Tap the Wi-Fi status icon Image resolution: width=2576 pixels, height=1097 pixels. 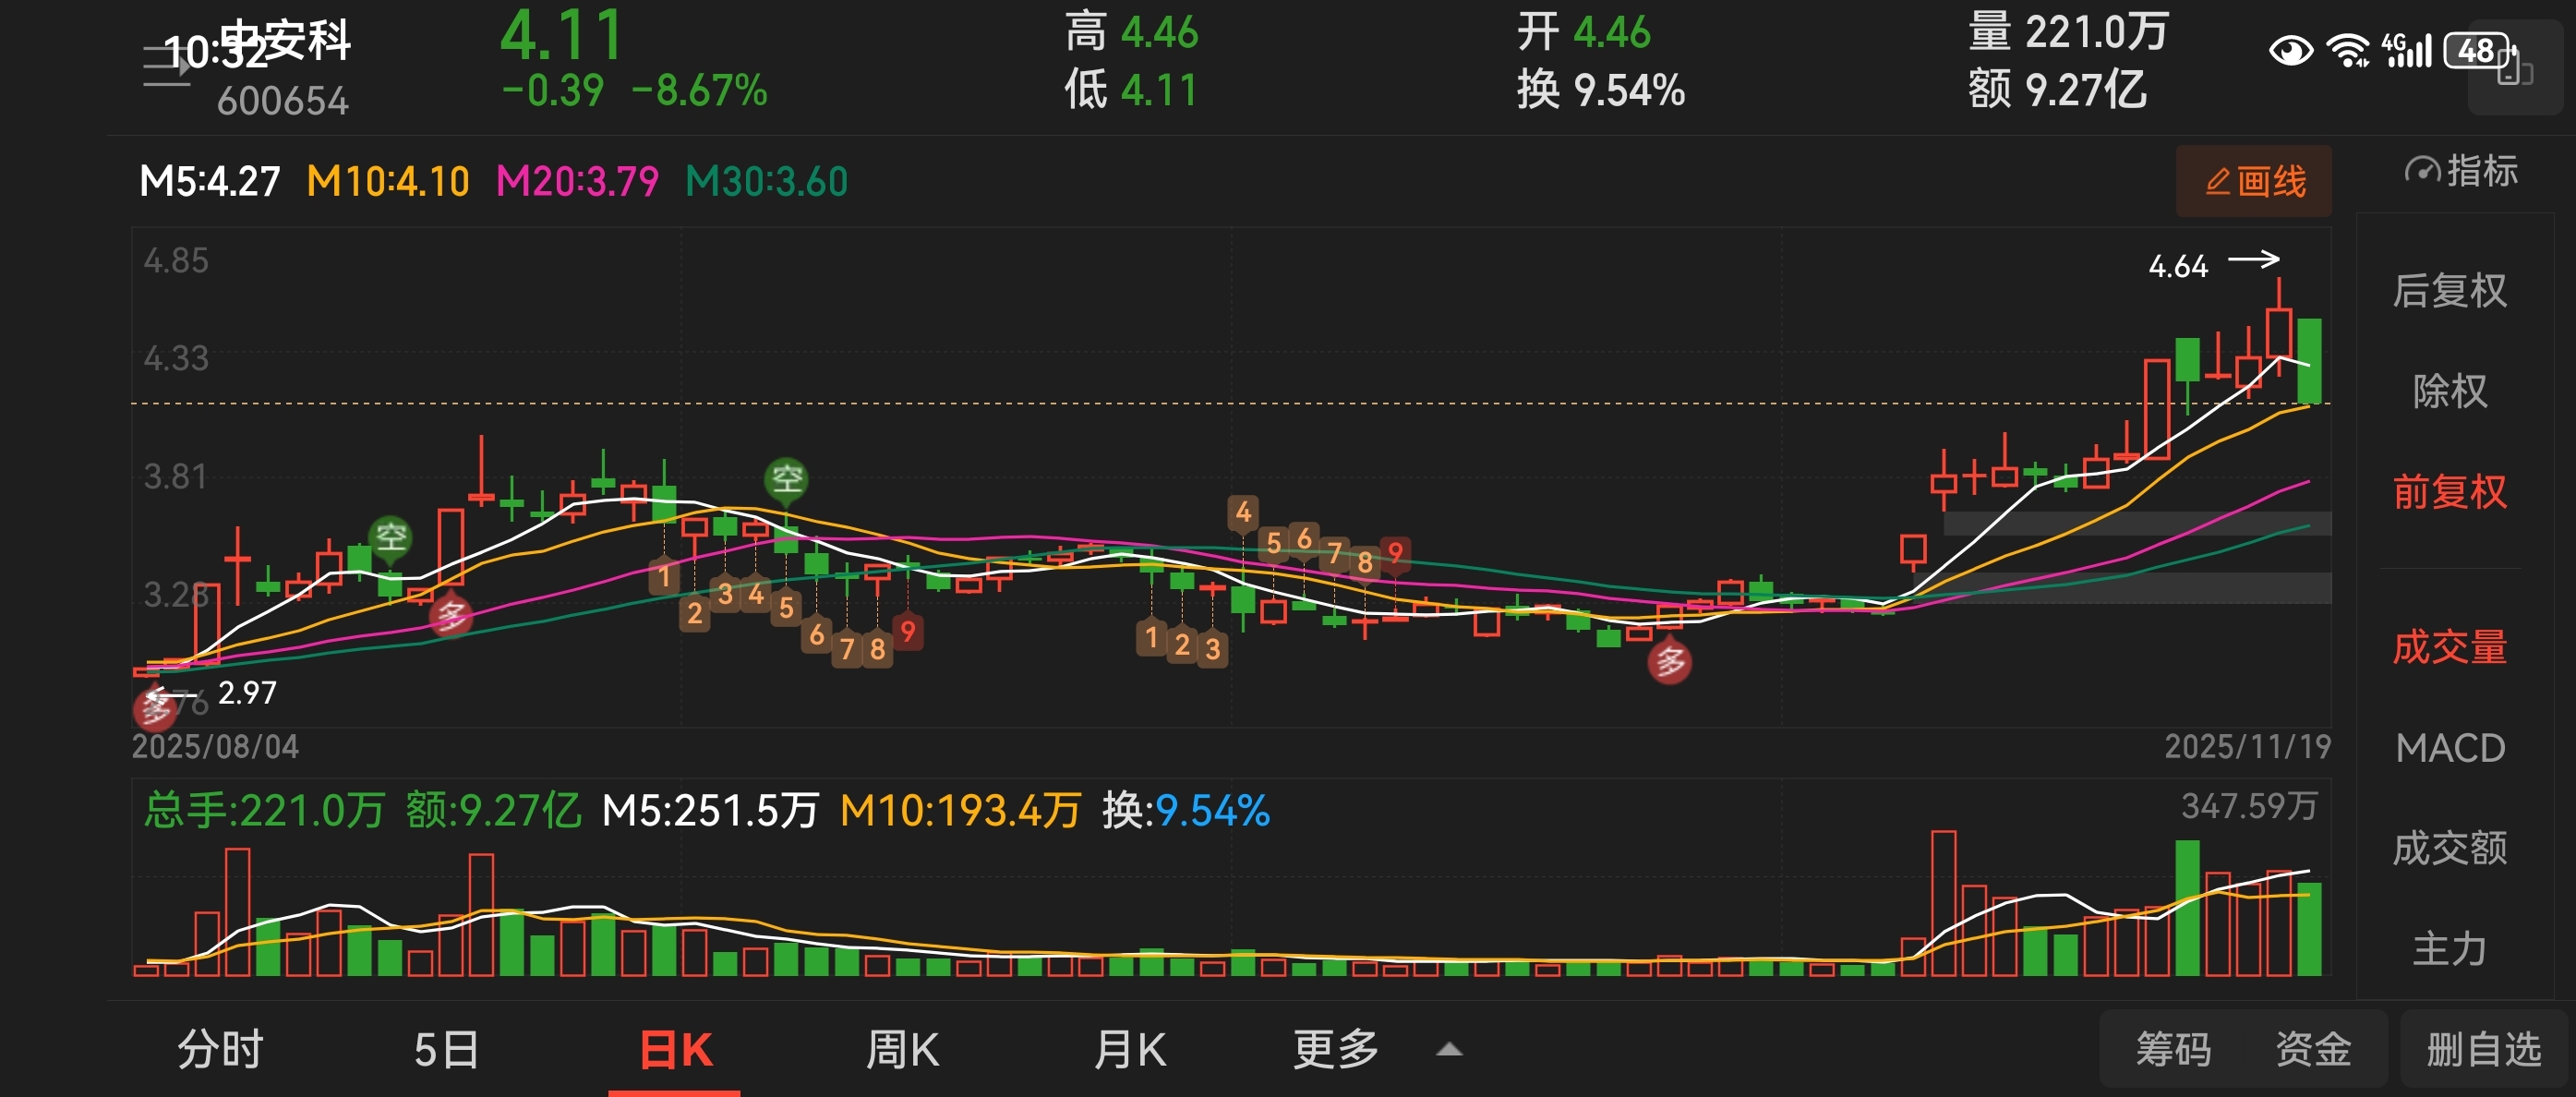coord(2347,50)
